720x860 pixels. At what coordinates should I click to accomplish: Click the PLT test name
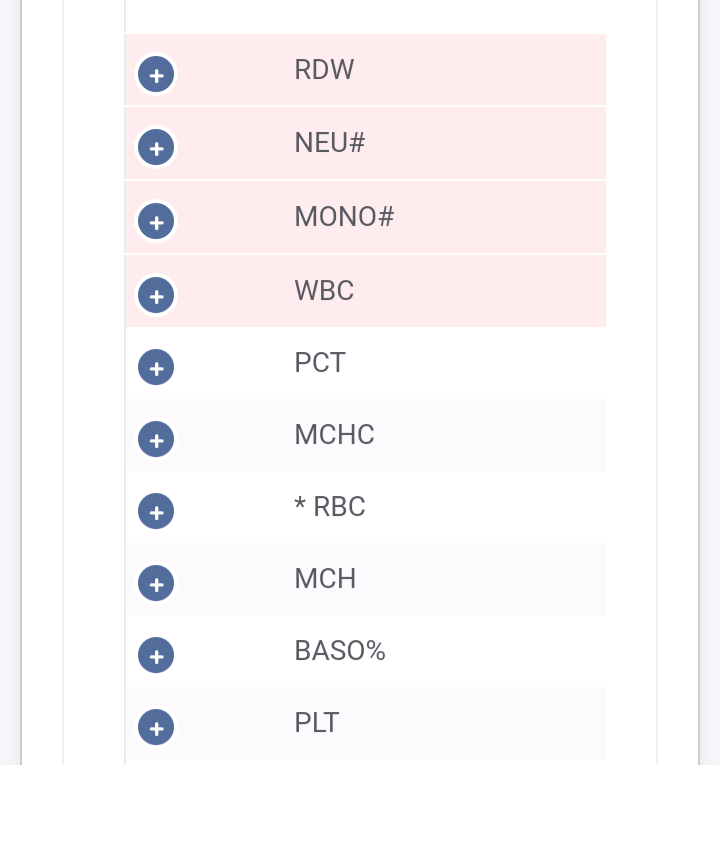click(x=317, y=723)
